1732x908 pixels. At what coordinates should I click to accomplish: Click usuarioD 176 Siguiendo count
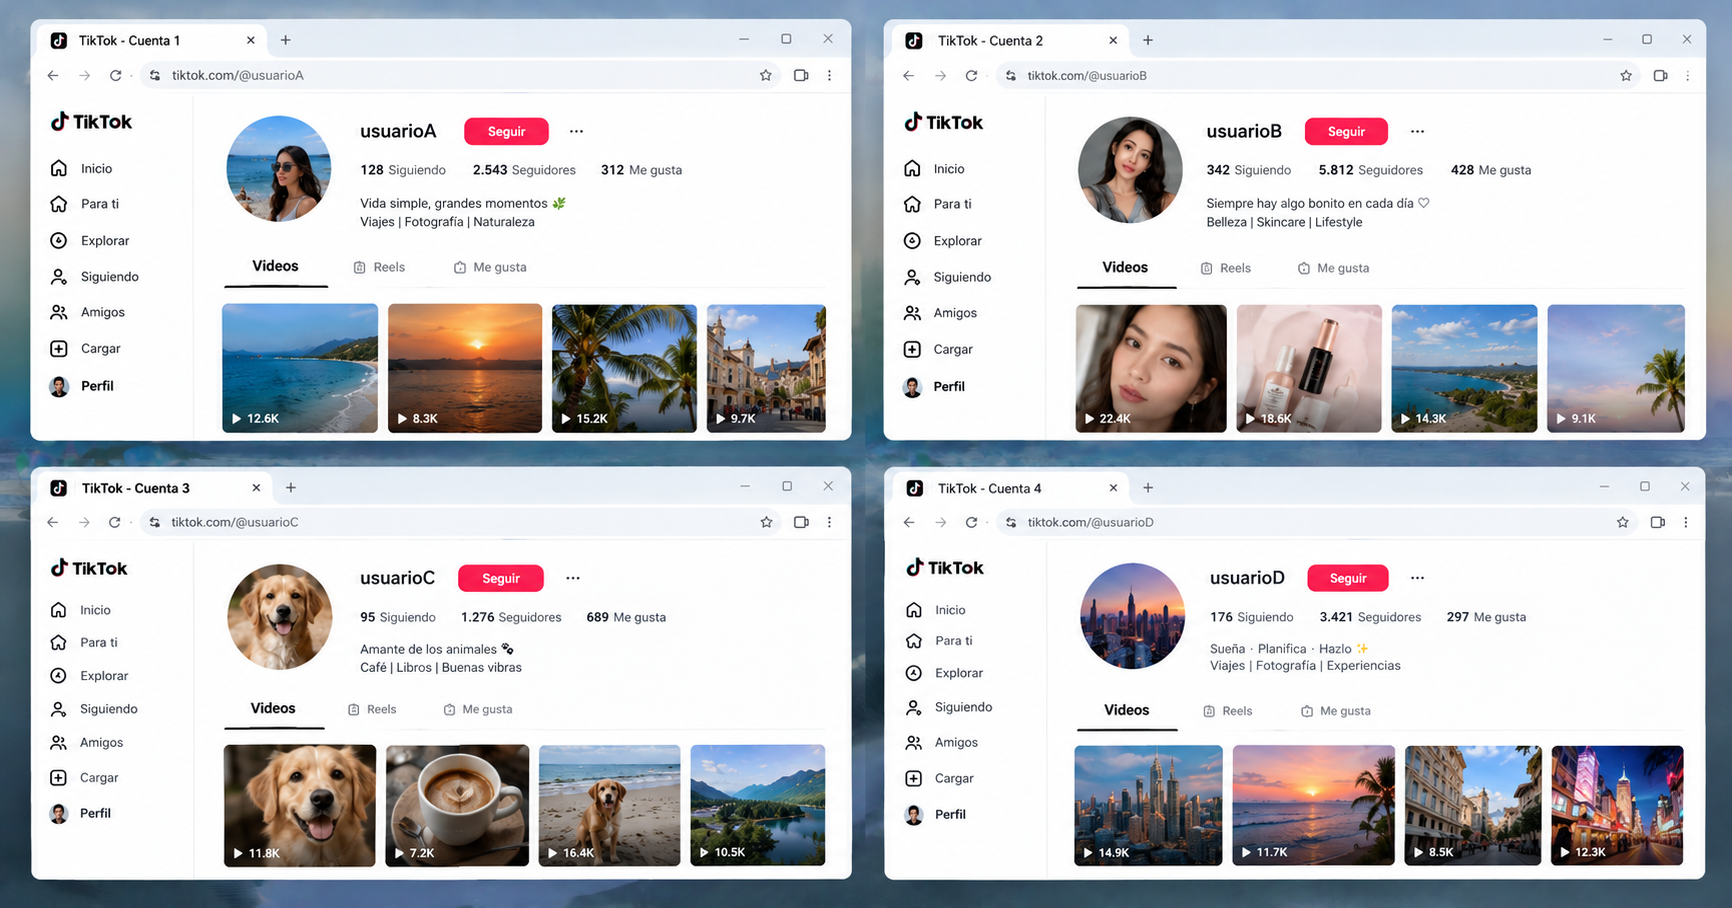click(x=1251, y=617)
